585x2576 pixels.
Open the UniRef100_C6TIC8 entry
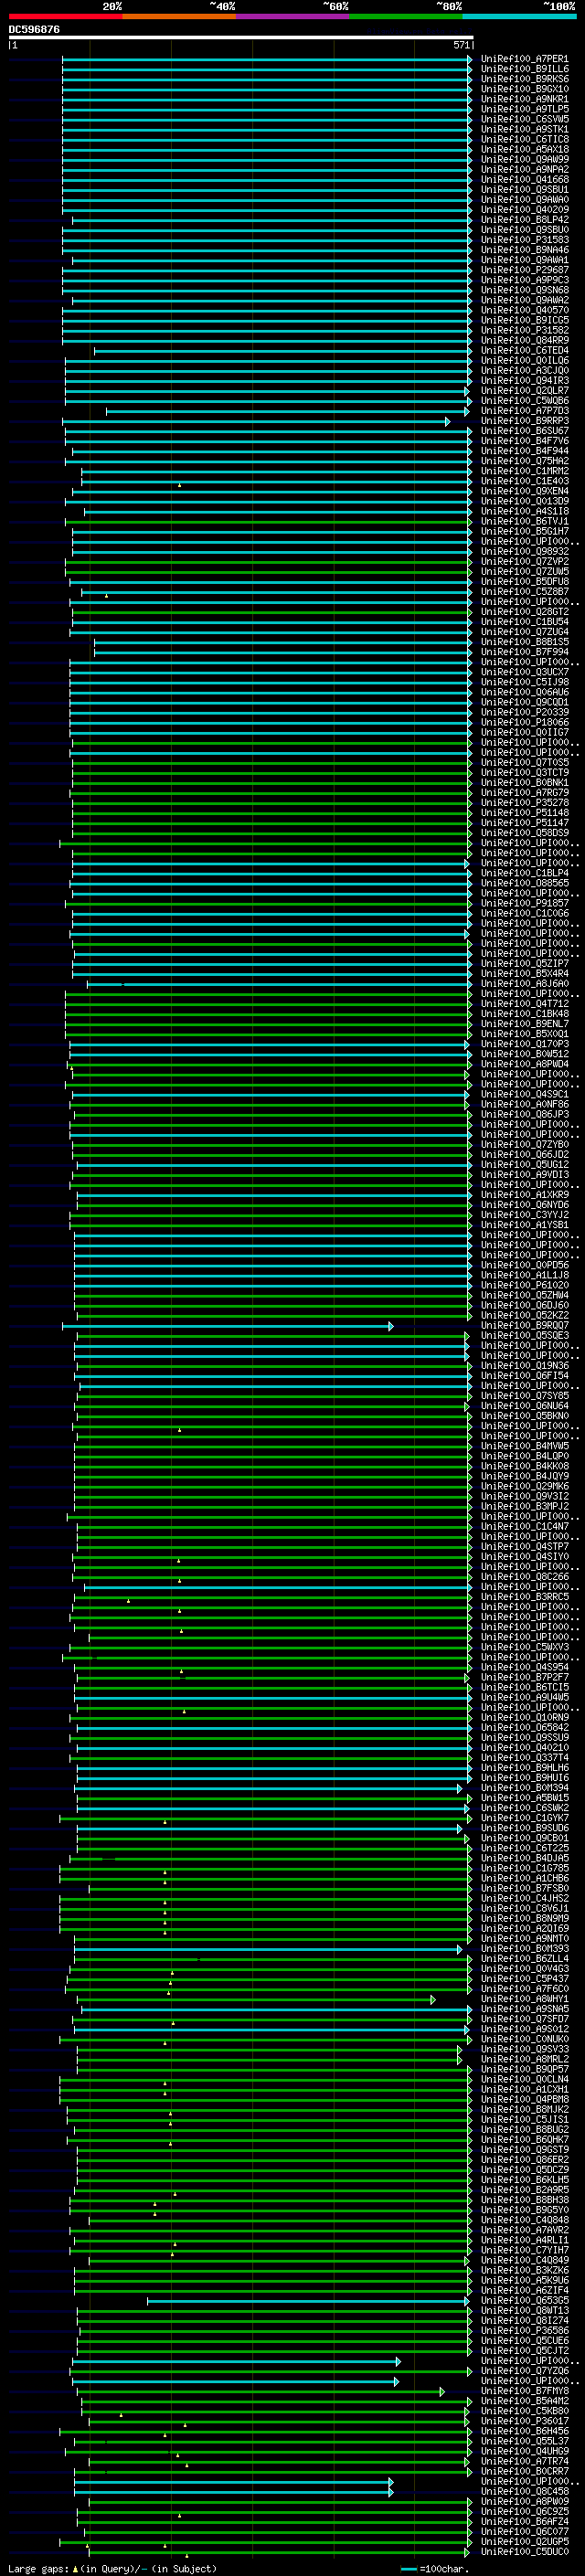(525, 139)
